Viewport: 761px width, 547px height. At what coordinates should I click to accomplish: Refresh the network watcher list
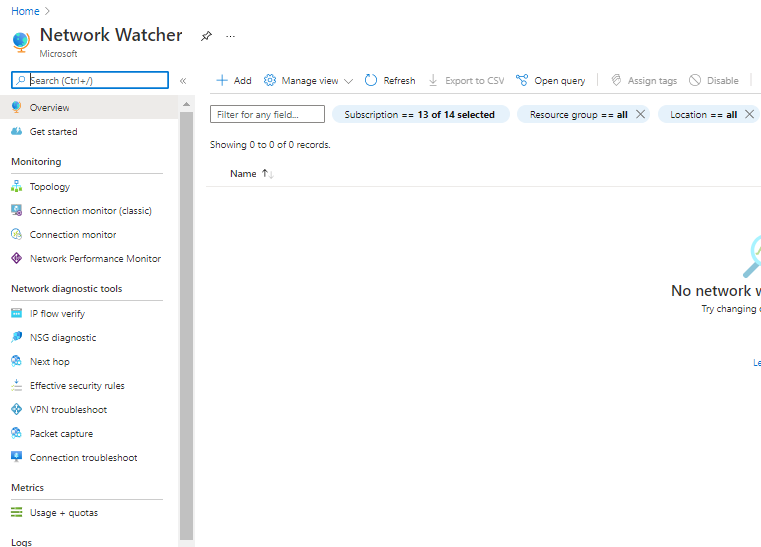390,81
